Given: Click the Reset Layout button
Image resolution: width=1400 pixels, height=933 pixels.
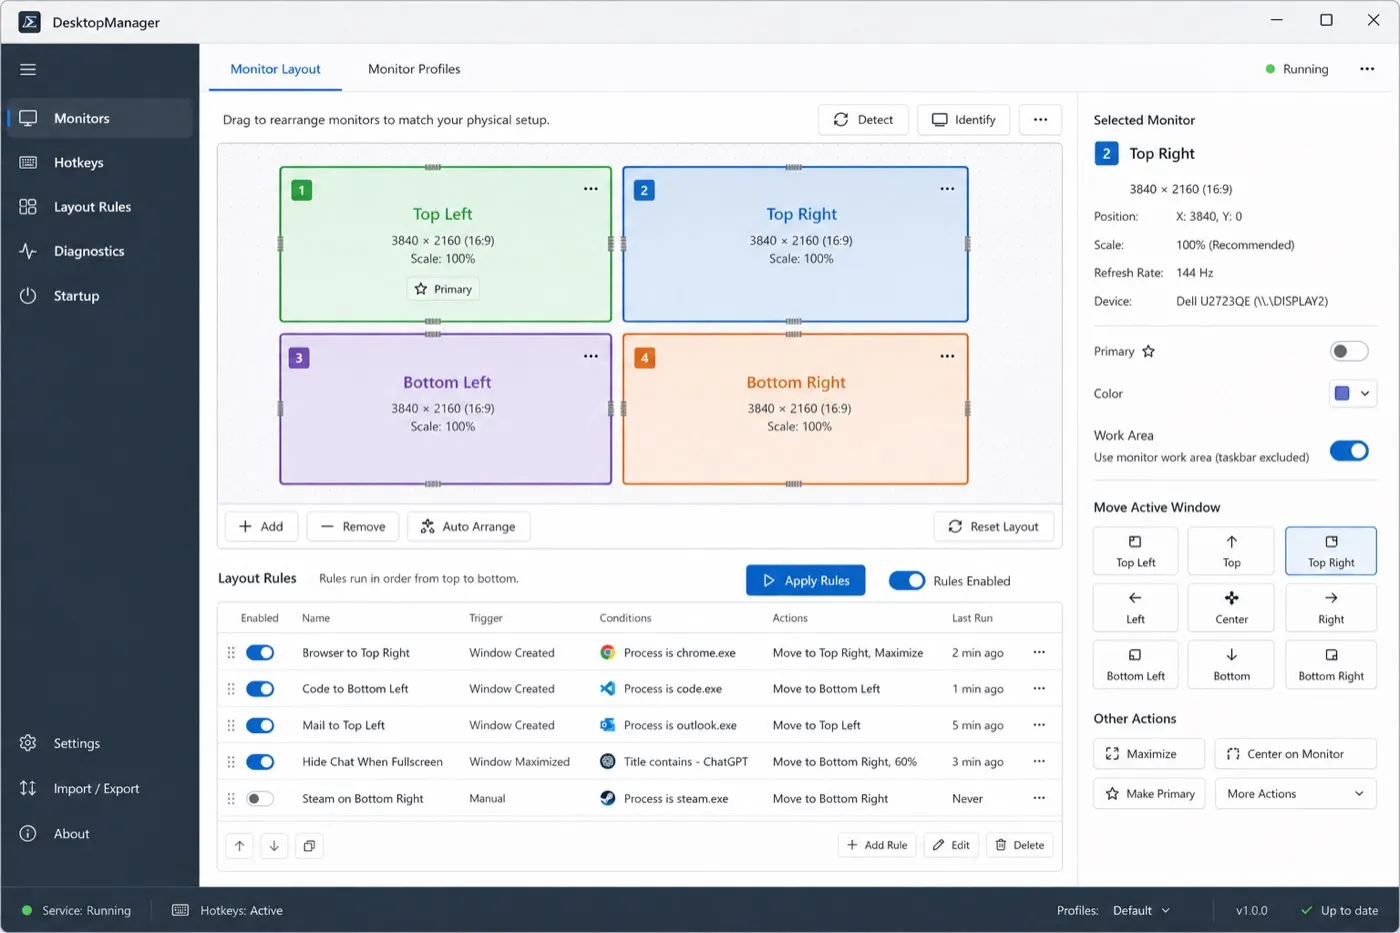Looking at the screenshot, I should point(994,527).
